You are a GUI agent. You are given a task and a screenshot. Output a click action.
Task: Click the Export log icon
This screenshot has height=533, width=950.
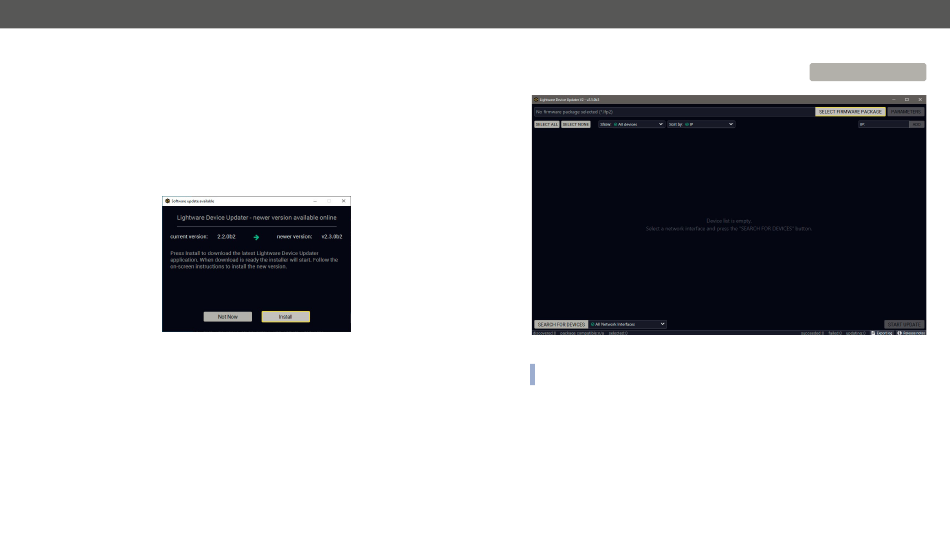(x=873, y=333)
